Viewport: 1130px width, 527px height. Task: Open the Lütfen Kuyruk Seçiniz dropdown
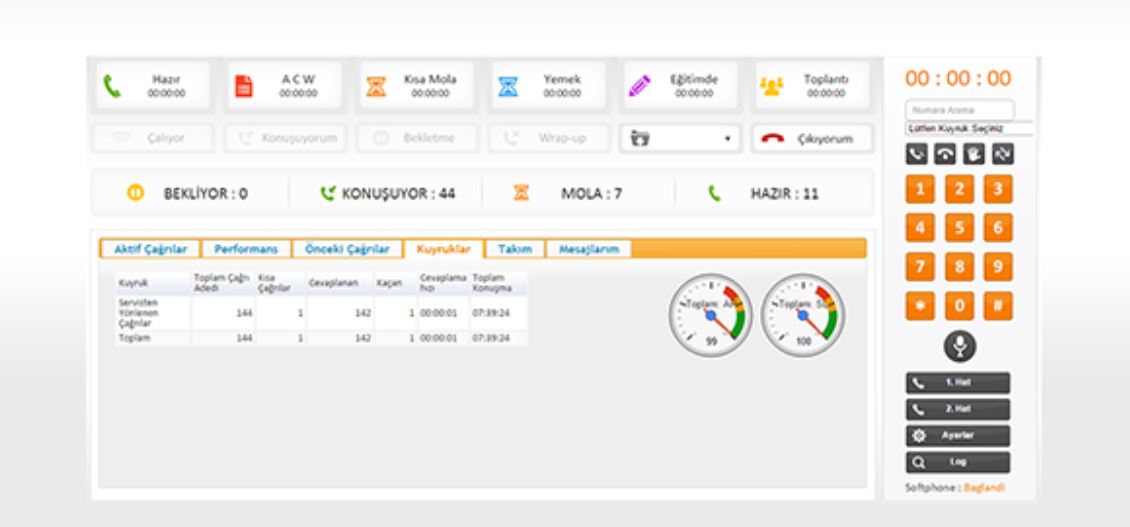pyautogui.click(x=969, y=128)
